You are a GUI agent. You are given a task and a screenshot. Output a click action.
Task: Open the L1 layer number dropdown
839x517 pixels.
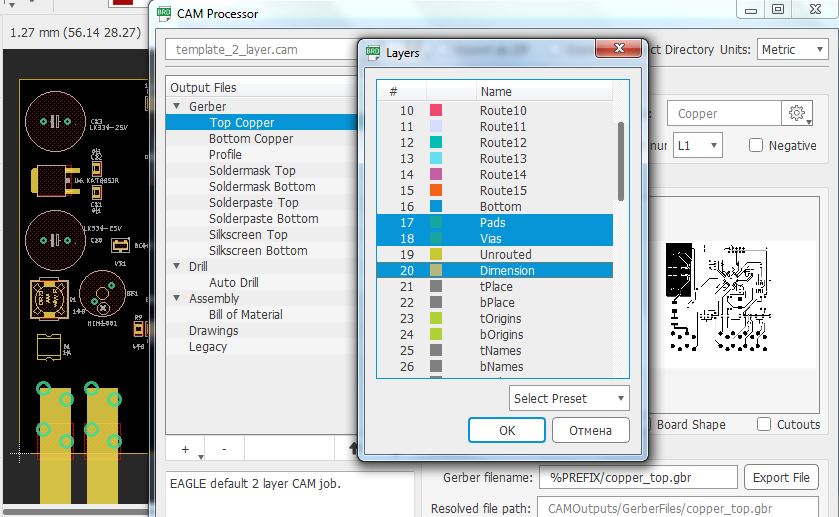[698, 146]
